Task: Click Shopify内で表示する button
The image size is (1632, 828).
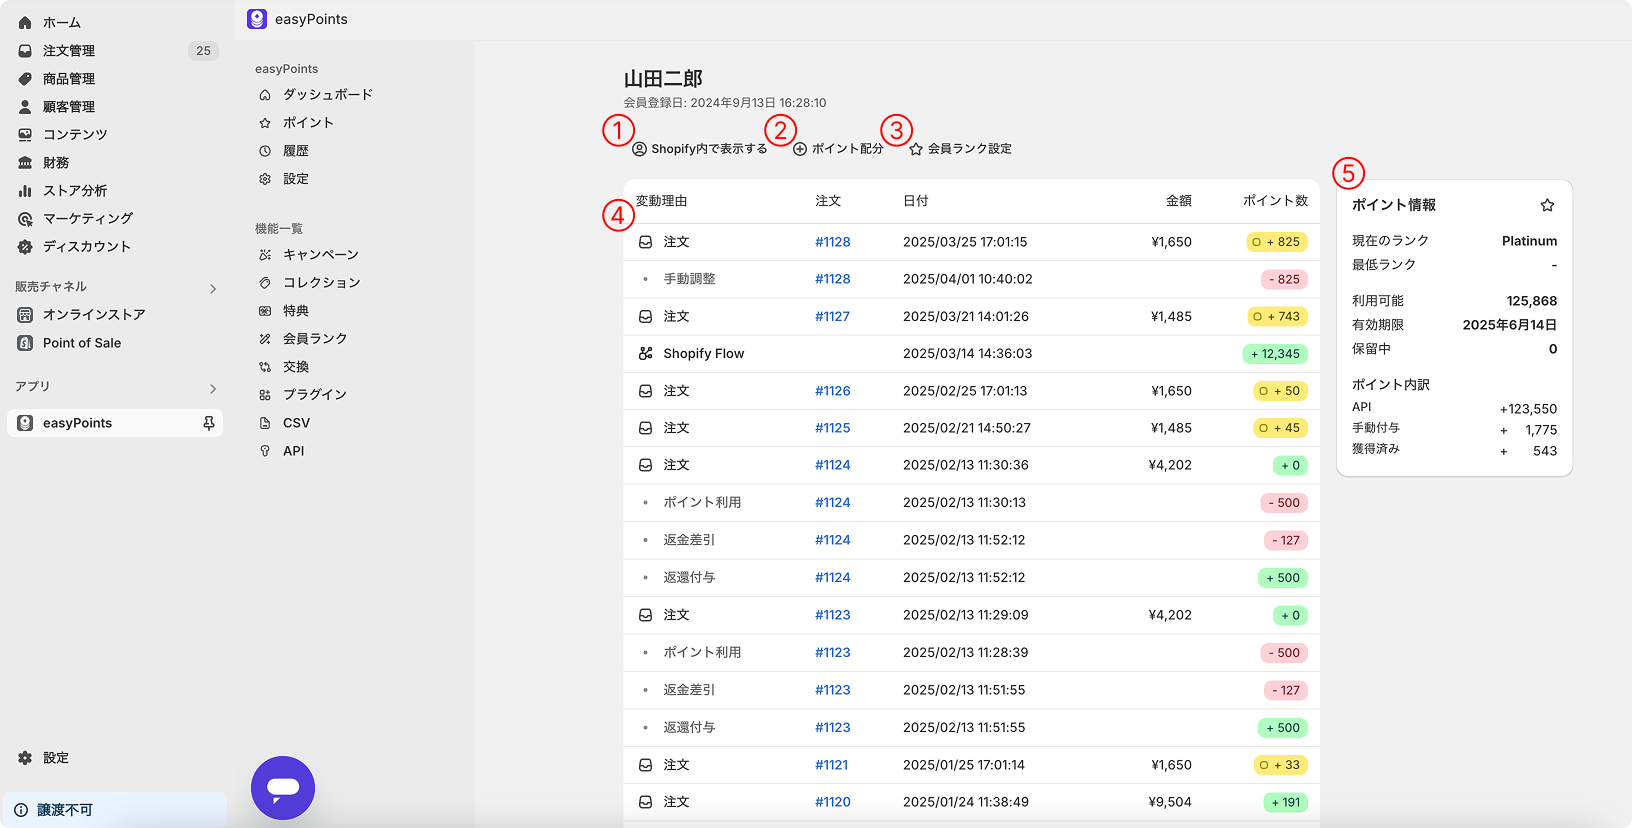Action: (699, 148)
